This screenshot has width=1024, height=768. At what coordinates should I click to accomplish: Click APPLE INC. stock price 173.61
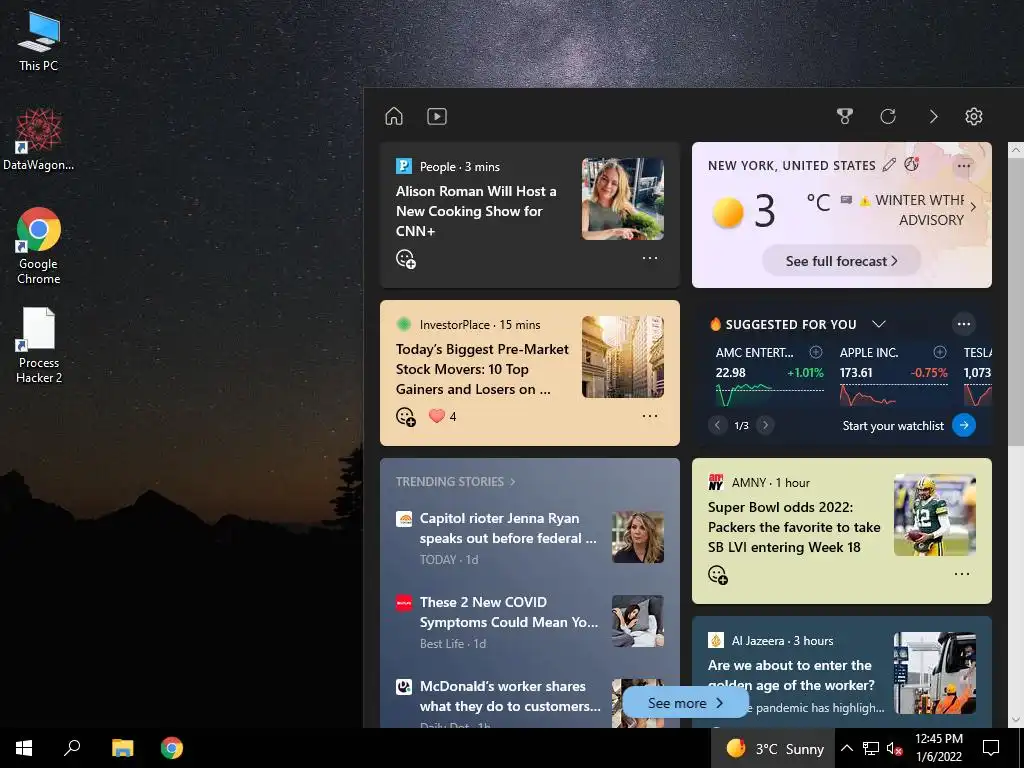(x=856, y=372)
